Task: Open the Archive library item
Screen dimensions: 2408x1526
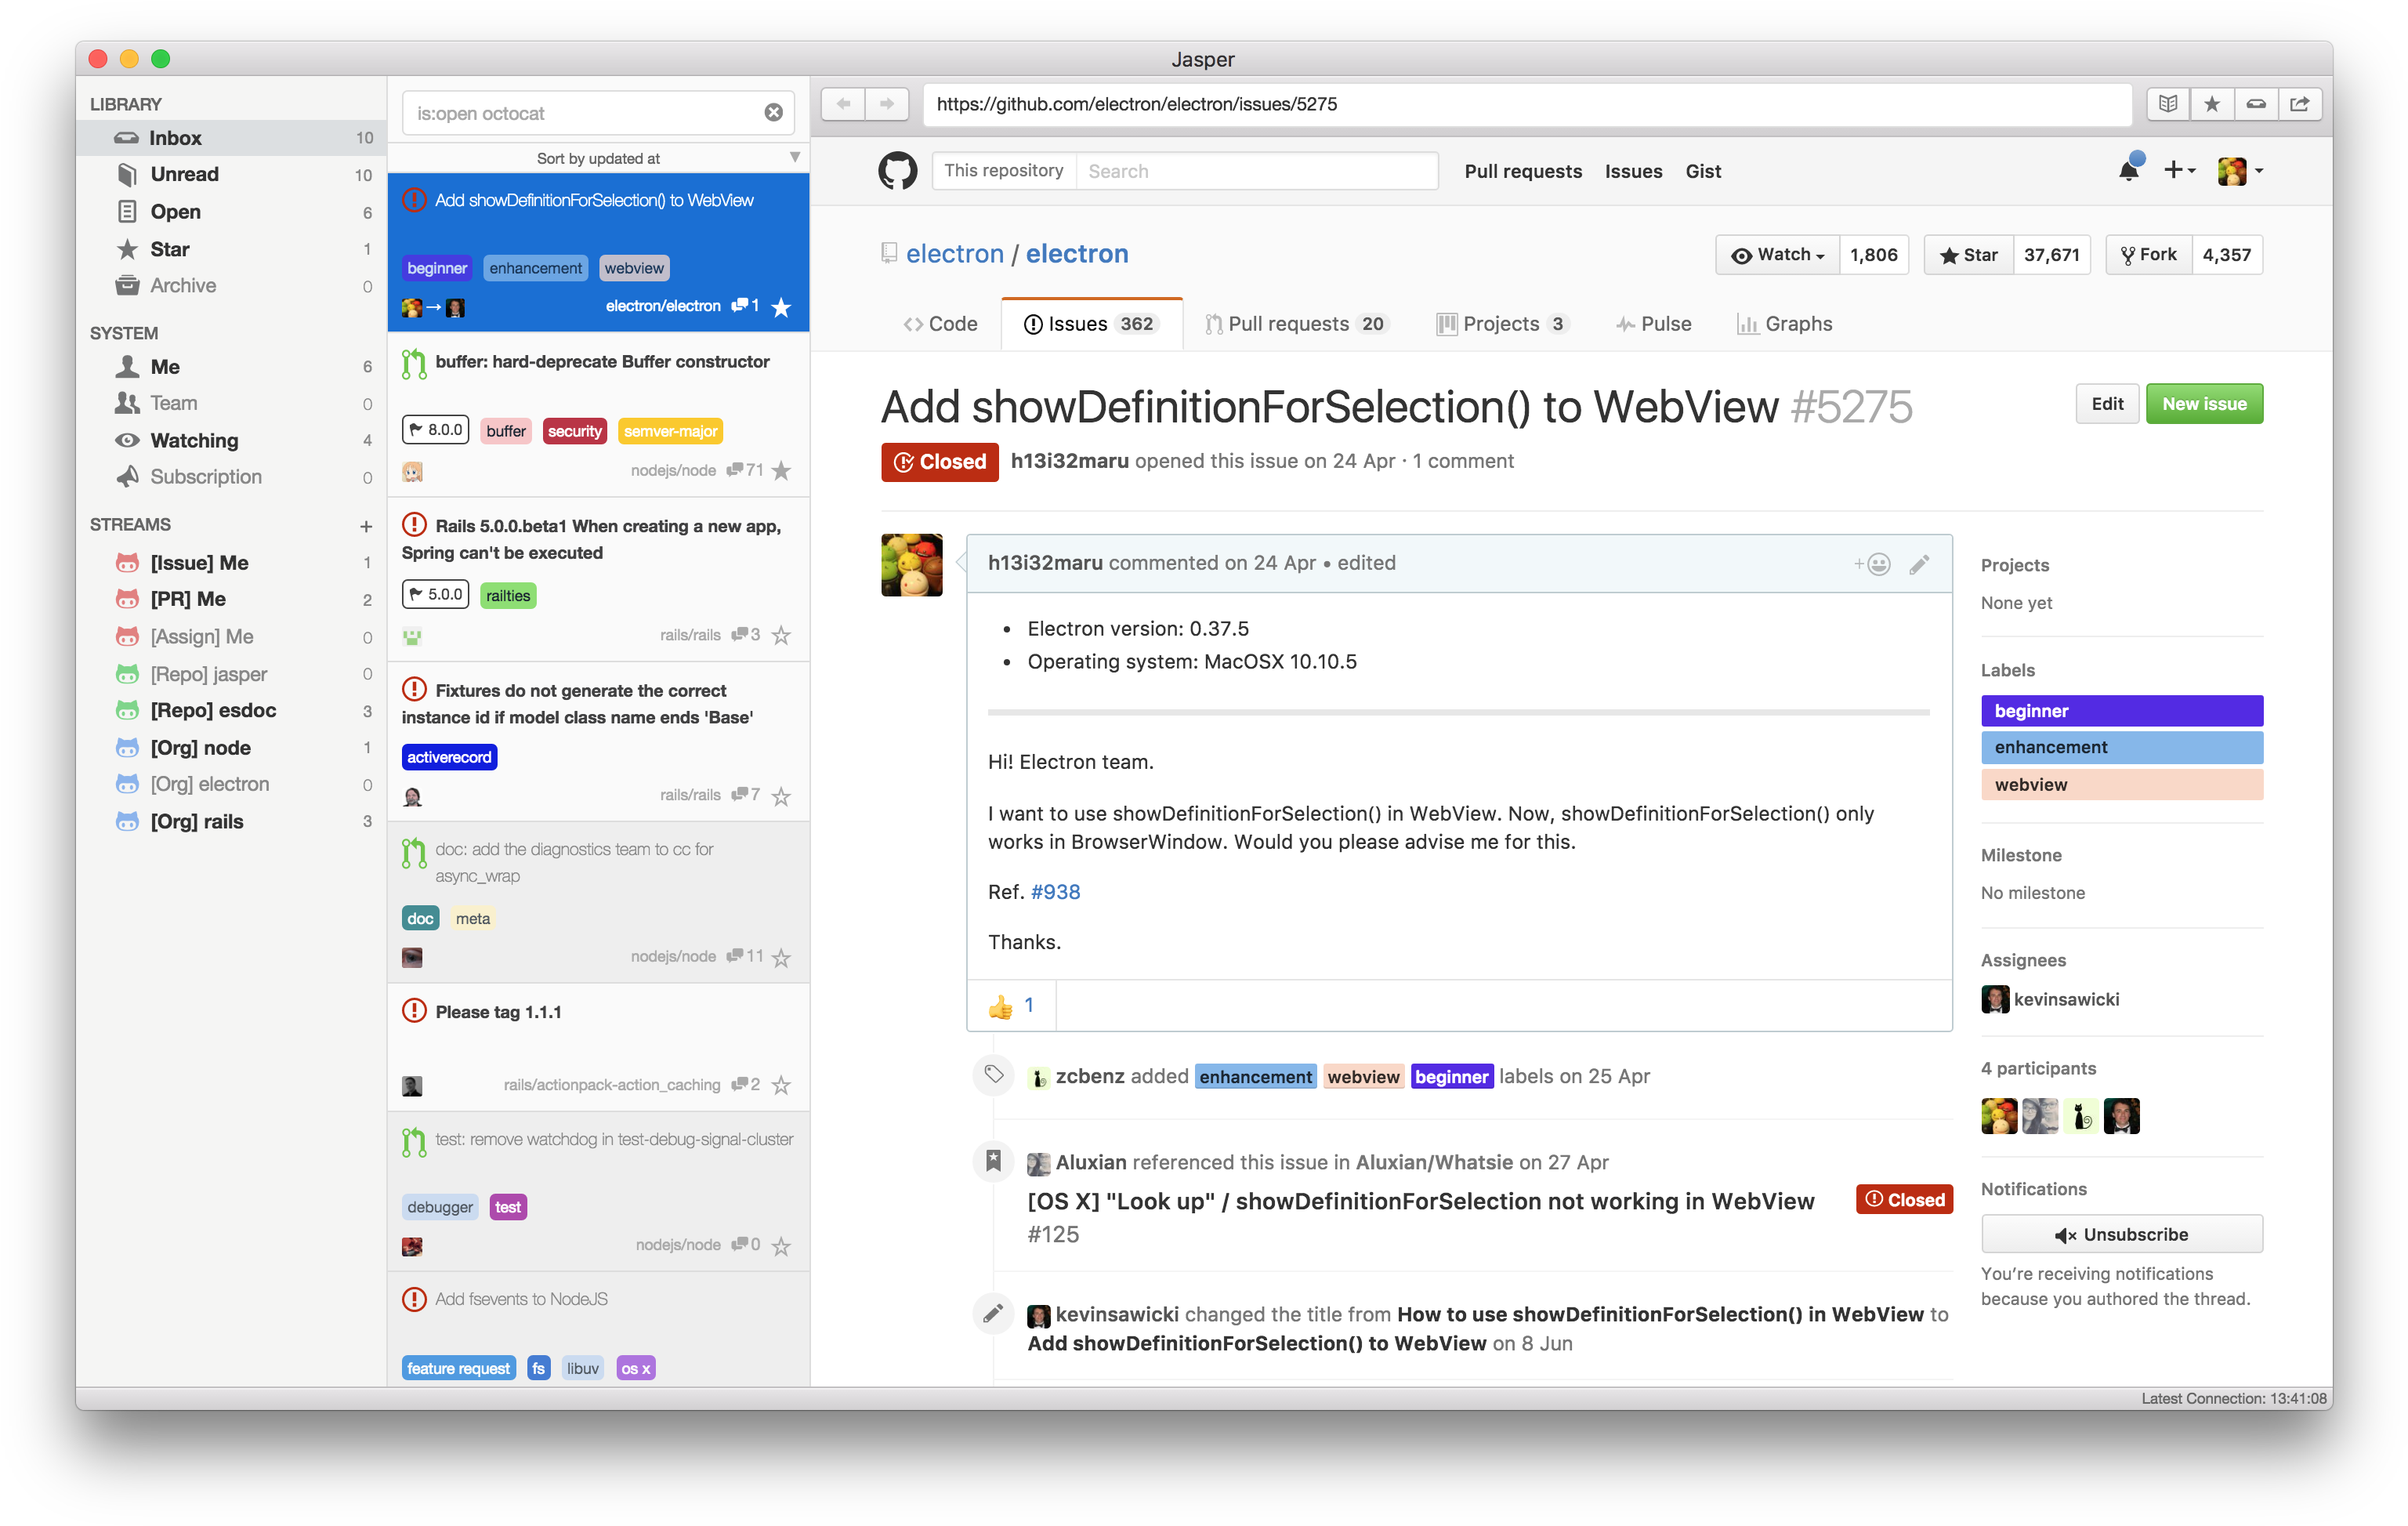Action: coord(232,286)
